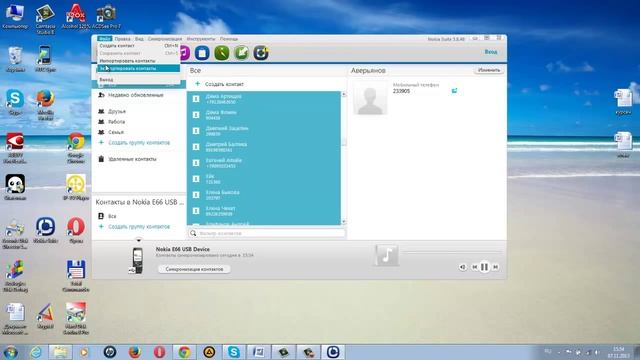Click Создать контакт plus link in list
Viewport: 640px width, 360px height.
coord(224,84)
